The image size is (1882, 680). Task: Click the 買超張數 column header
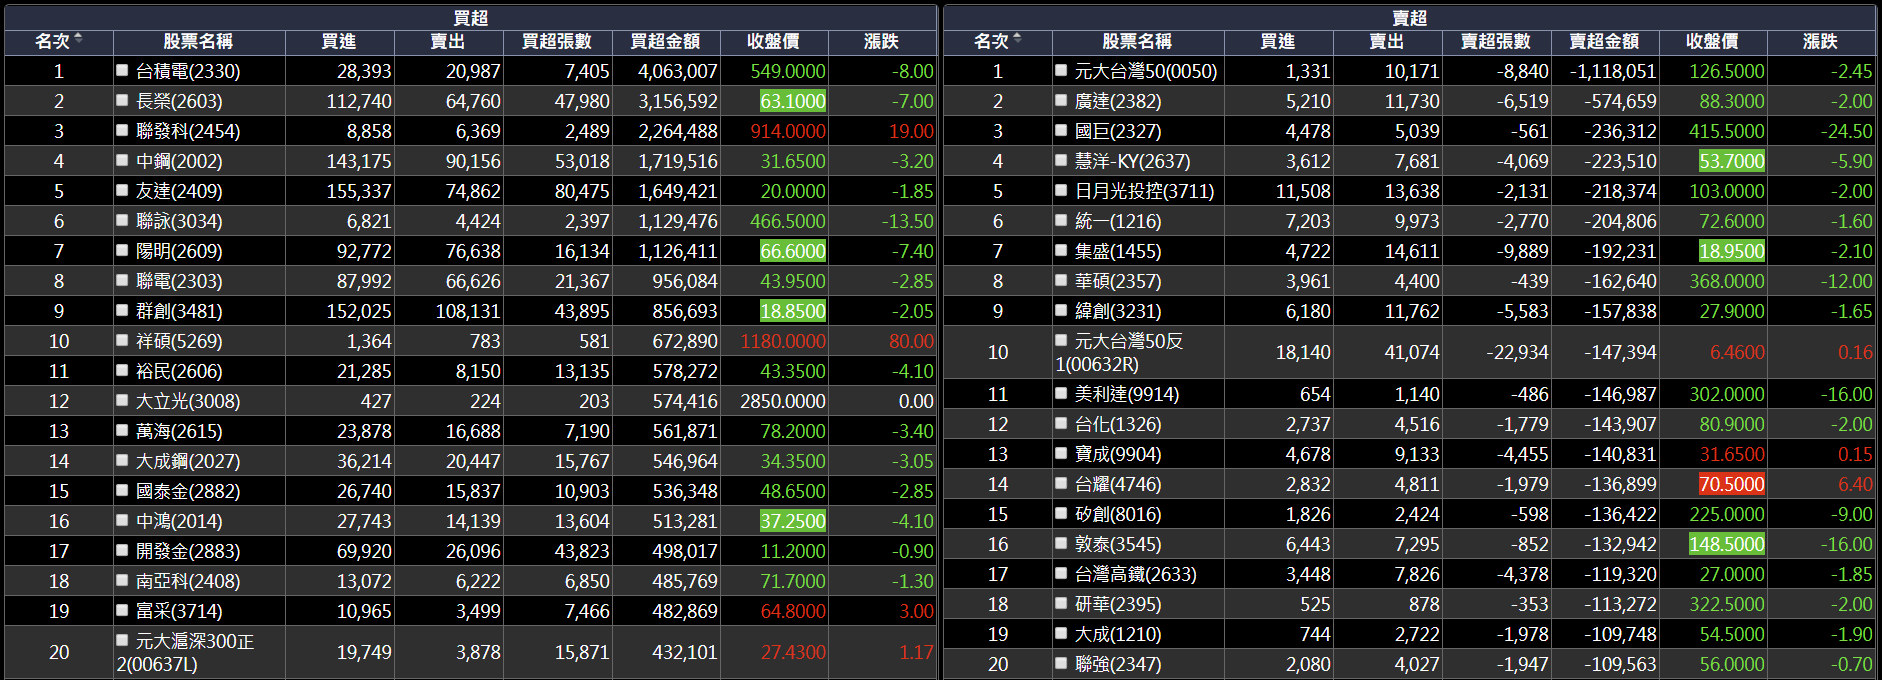click(557, 41)
